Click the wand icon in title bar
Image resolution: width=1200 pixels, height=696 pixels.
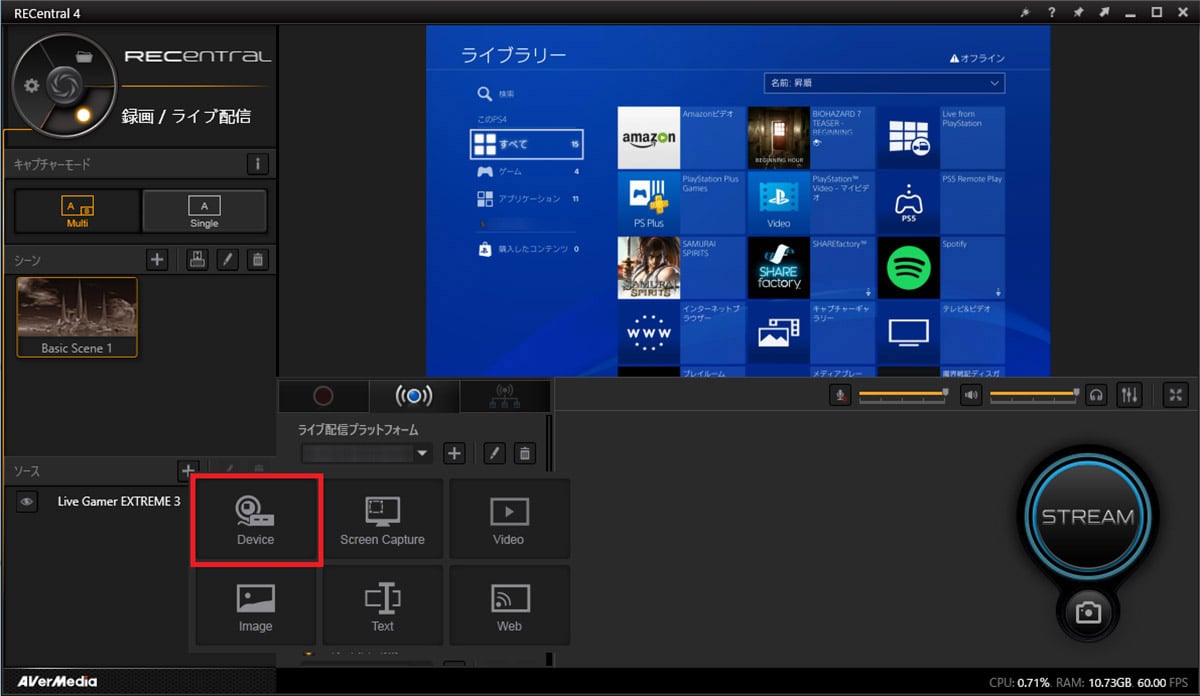(x=1025, y=12)
